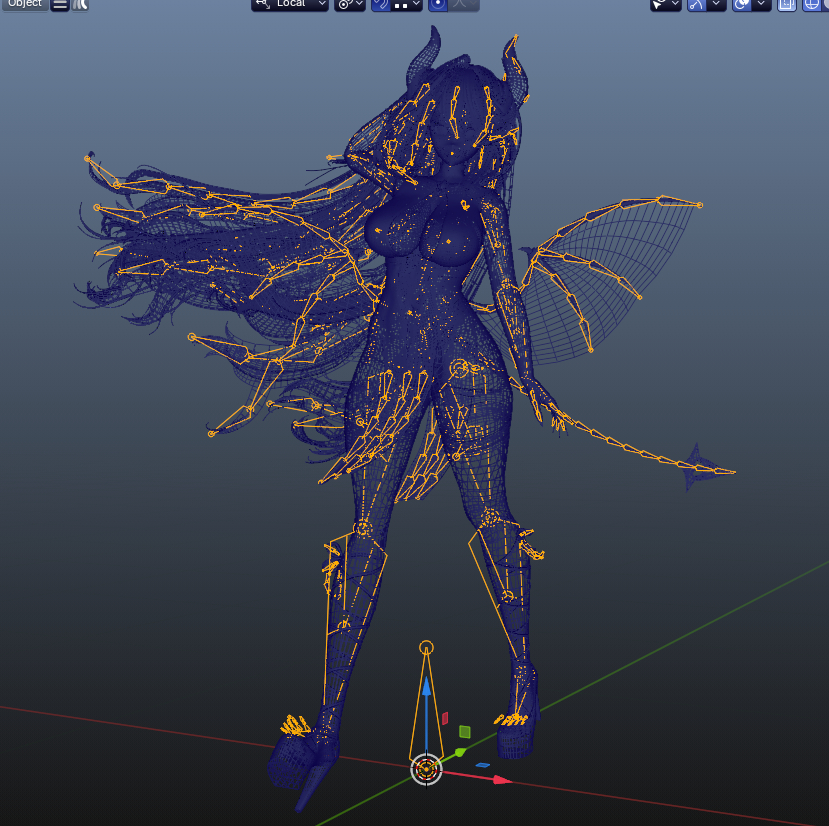Click the red X-axis move arrow
Viewport: 829px width, 826px height.
[x=502, y=780]
